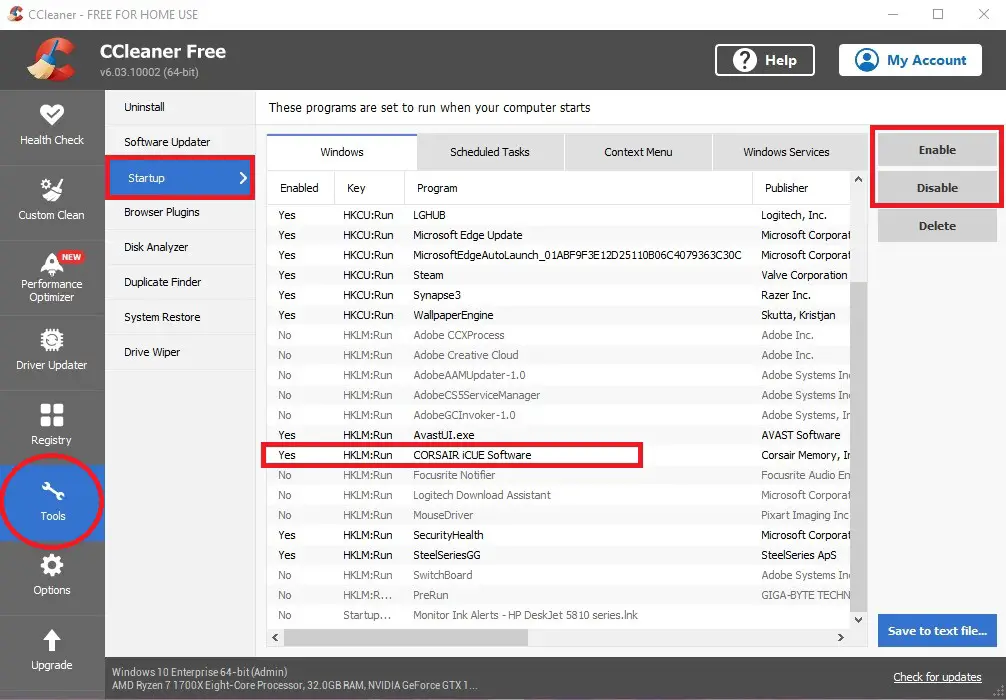
Task: Switch to the Windows tab
Action: coord(342,152)
